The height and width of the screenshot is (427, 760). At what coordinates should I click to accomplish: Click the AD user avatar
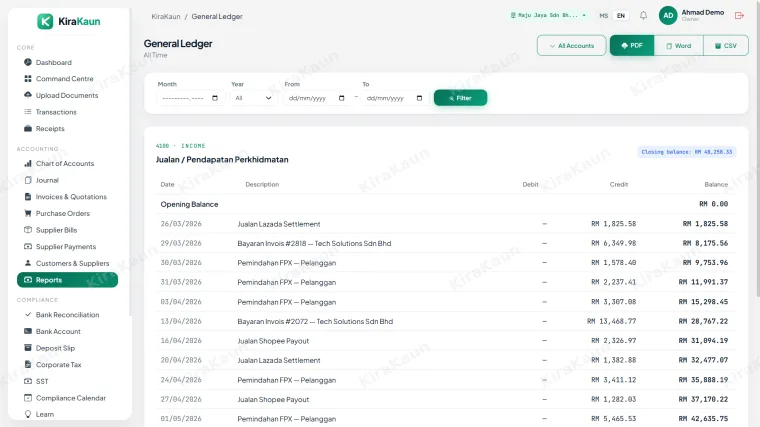pos(668,16)
